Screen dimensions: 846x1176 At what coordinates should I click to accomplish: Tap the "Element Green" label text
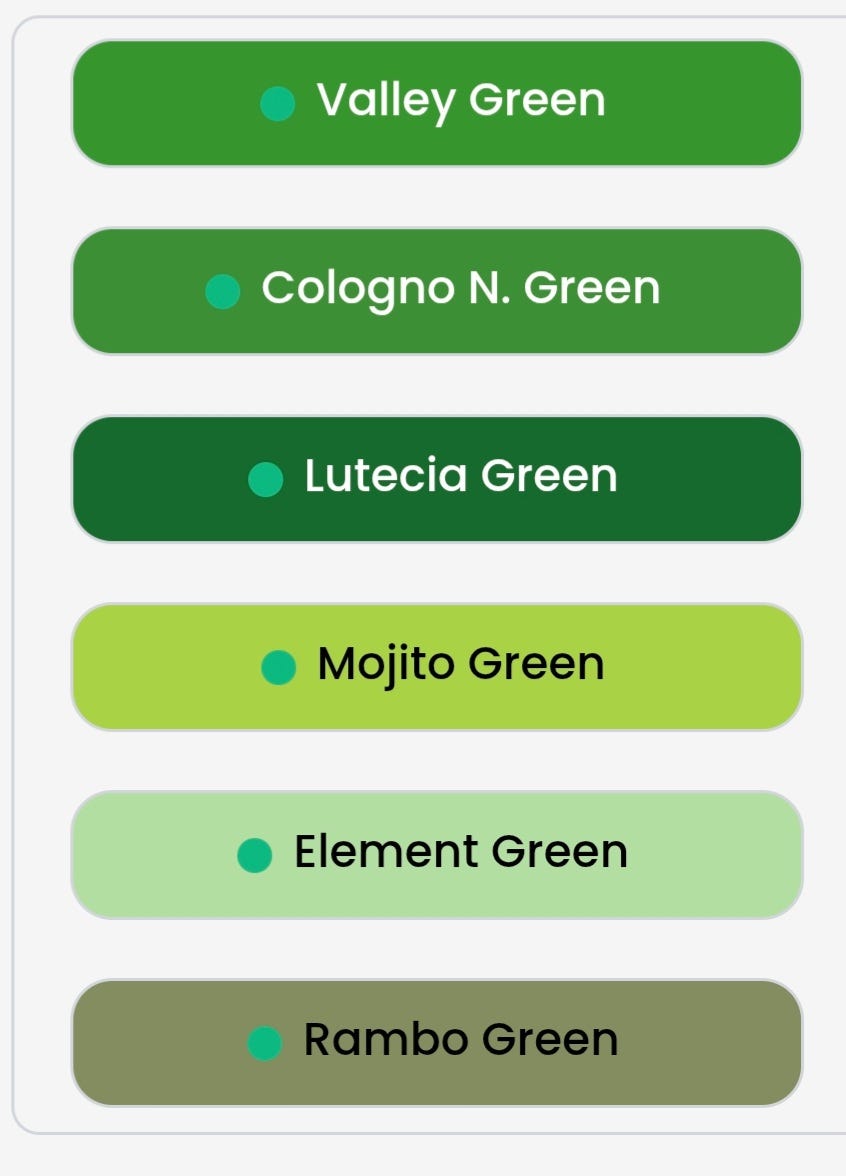(x=461, y=852)
